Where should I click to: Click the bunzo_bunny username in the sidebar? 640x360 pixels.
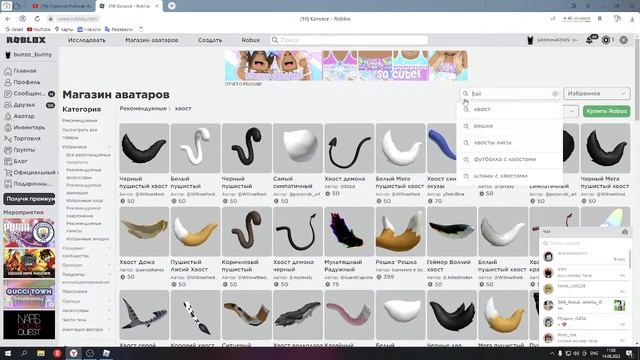click(33, 55)
